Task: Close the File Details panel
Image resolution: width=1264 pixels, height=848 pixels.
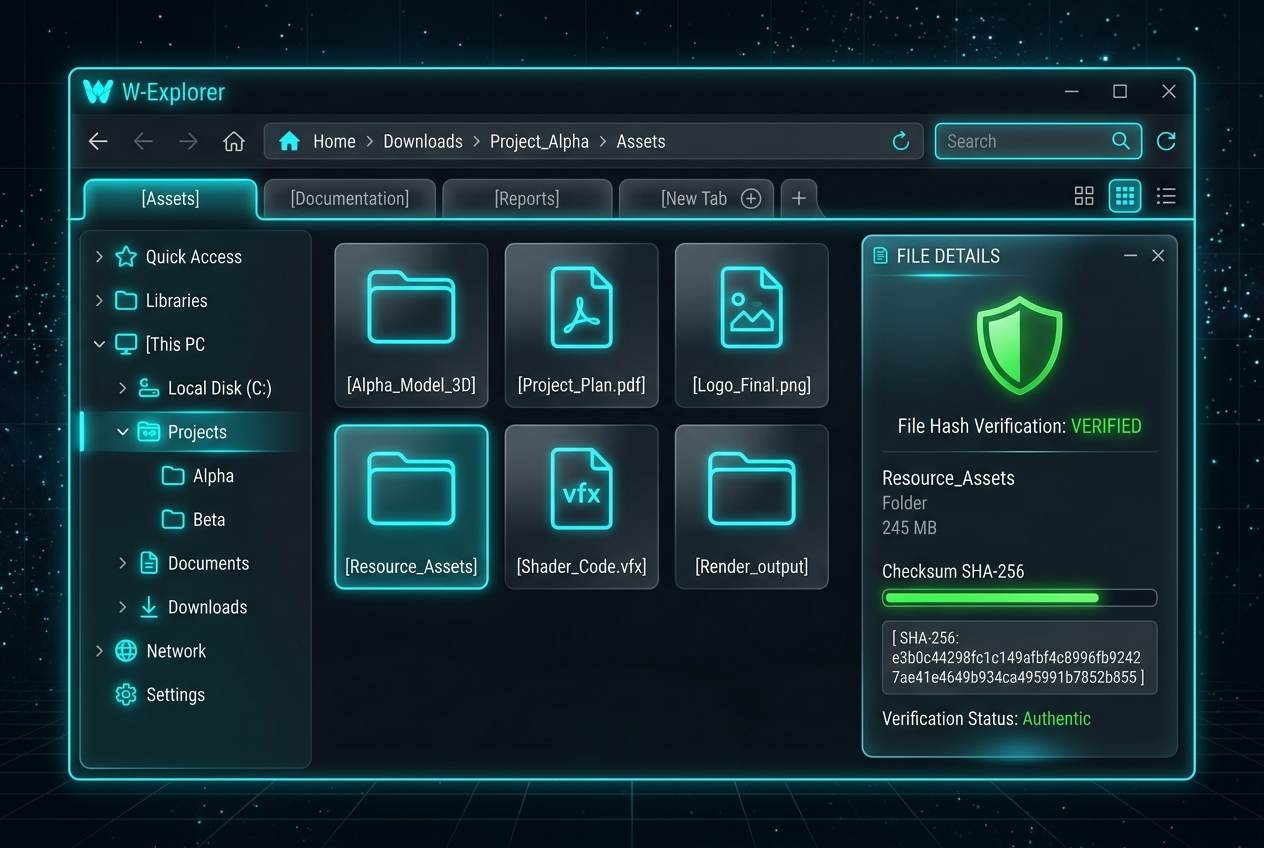Action: 1158,256
